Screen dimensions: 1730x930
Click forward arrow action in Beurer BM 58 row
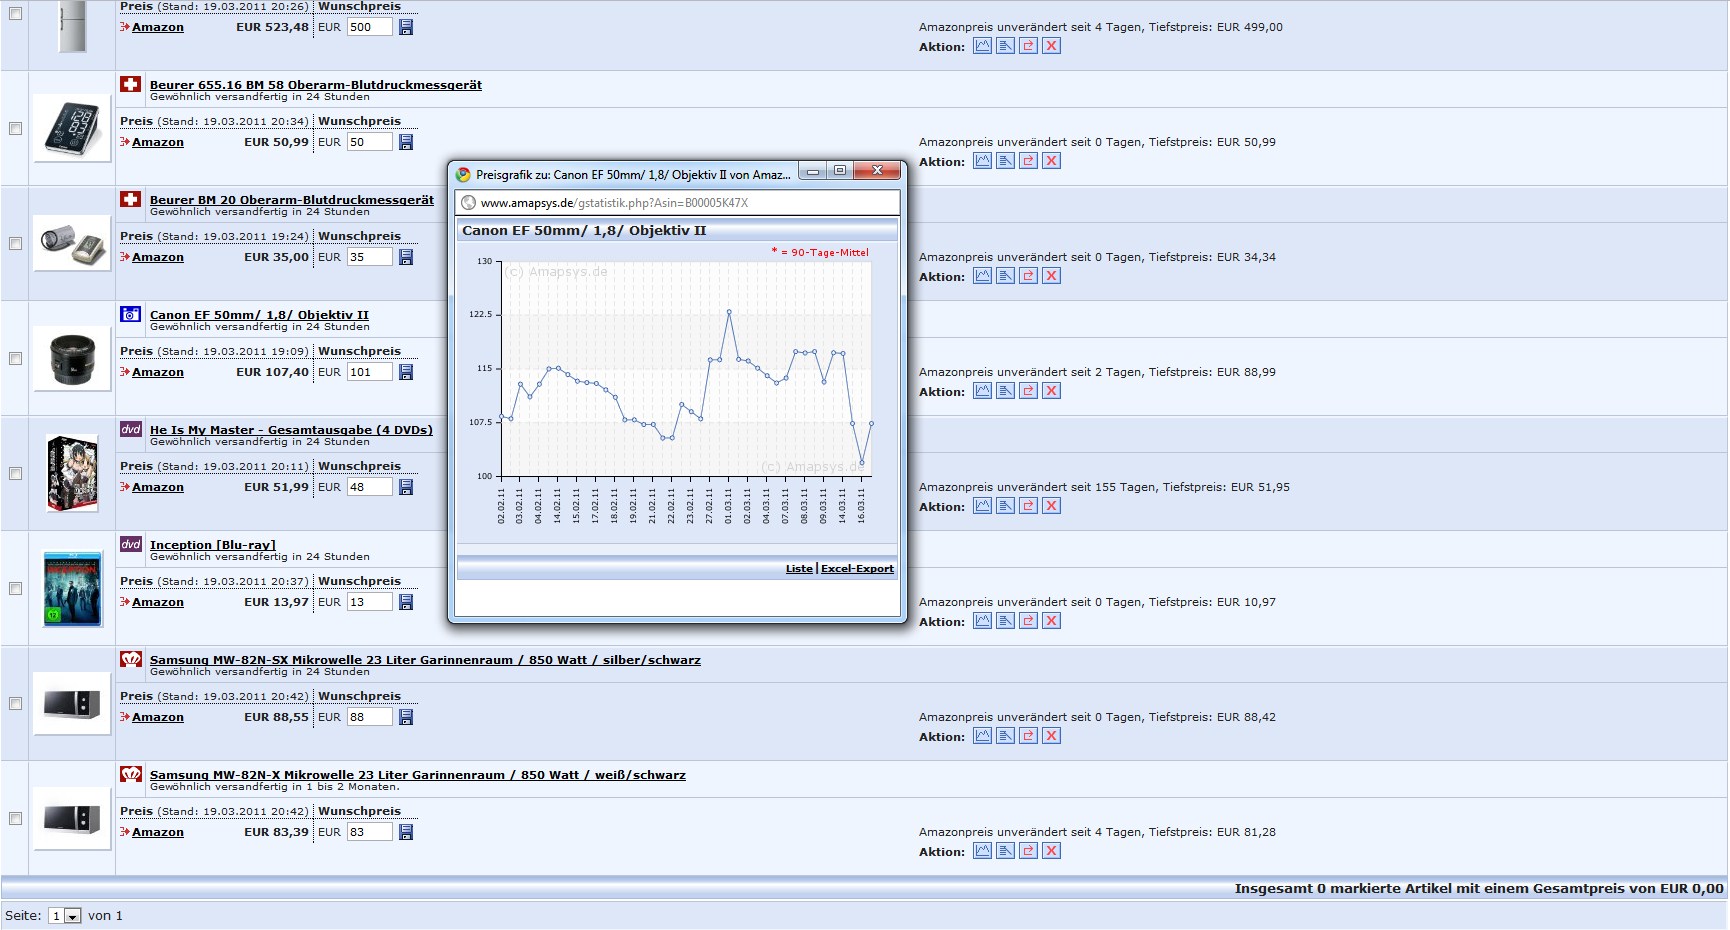1028,161
